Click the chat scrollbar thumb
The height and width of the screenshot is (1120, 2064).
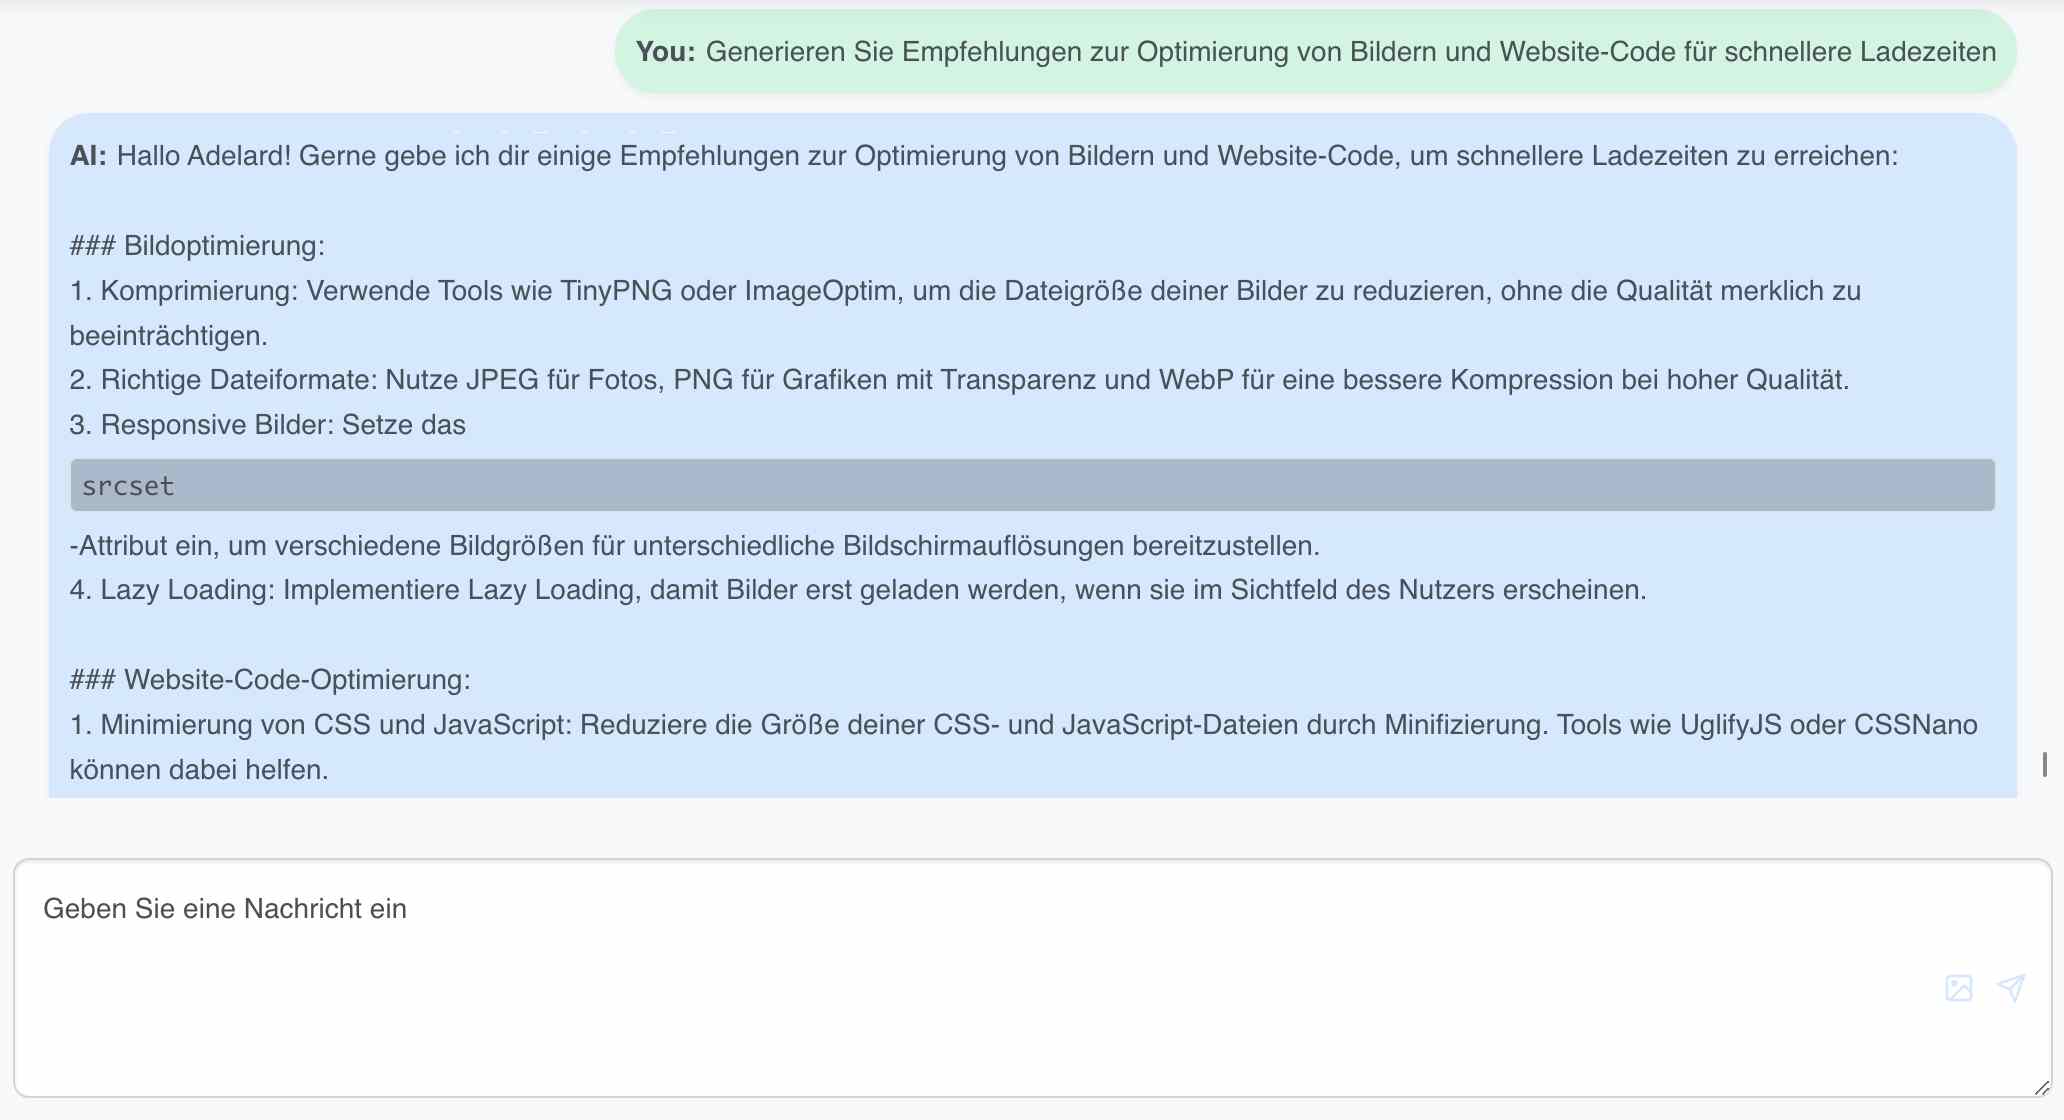[x=2045, y=764]
